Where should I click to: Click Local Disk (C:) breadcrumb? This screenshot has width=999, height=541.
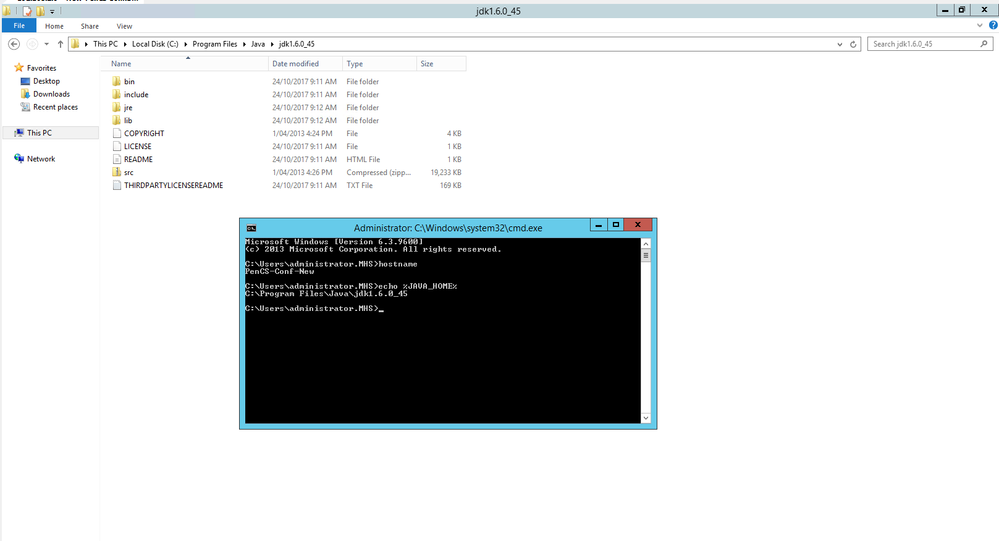[x=155, y=44]
